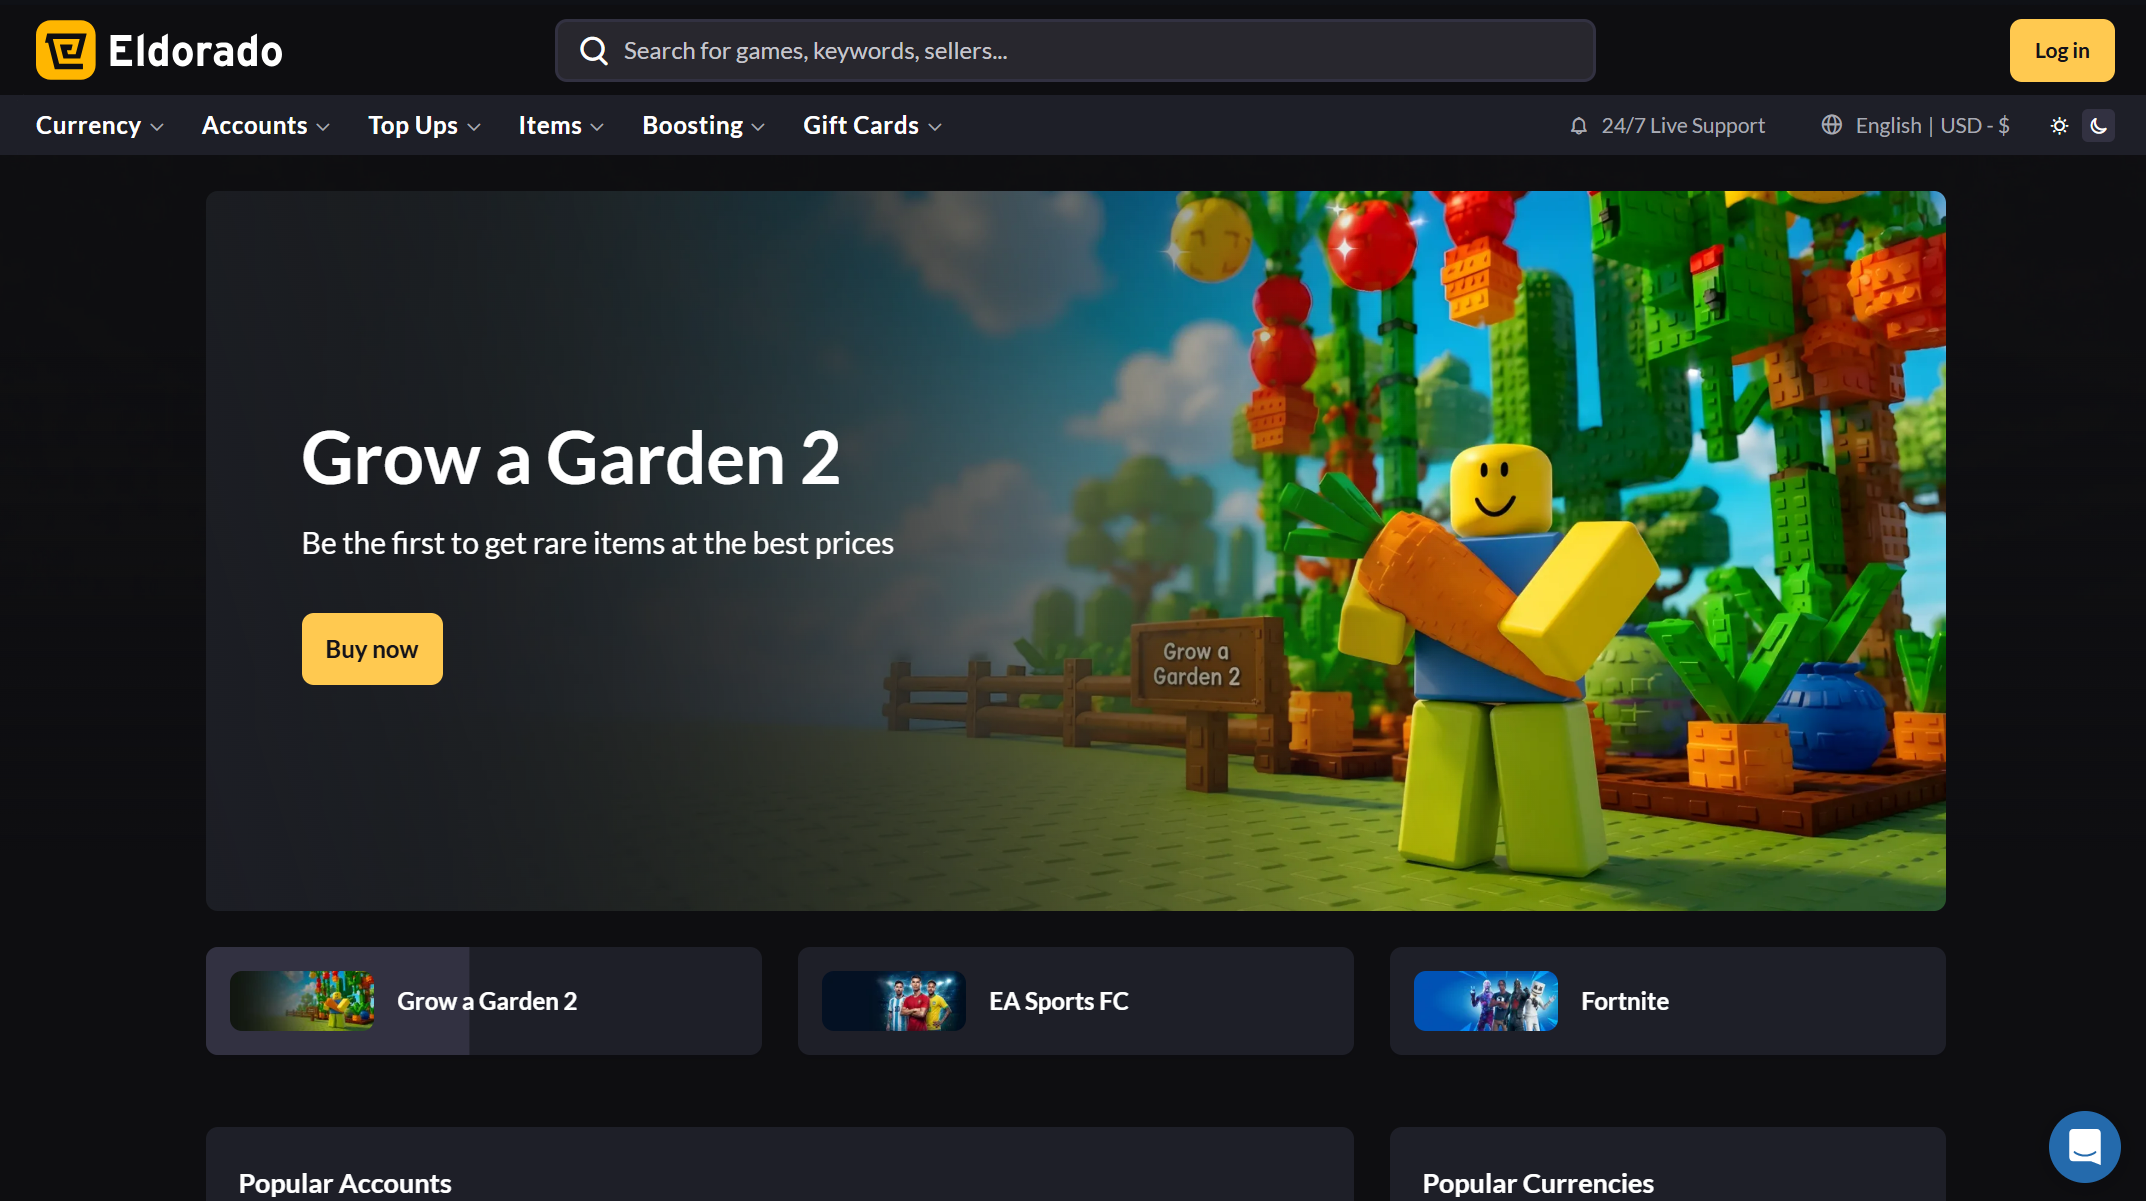This screenshot has height=1201, width=2146.
Task: Switch to light theme sun icon
Action: [2059, 126]
